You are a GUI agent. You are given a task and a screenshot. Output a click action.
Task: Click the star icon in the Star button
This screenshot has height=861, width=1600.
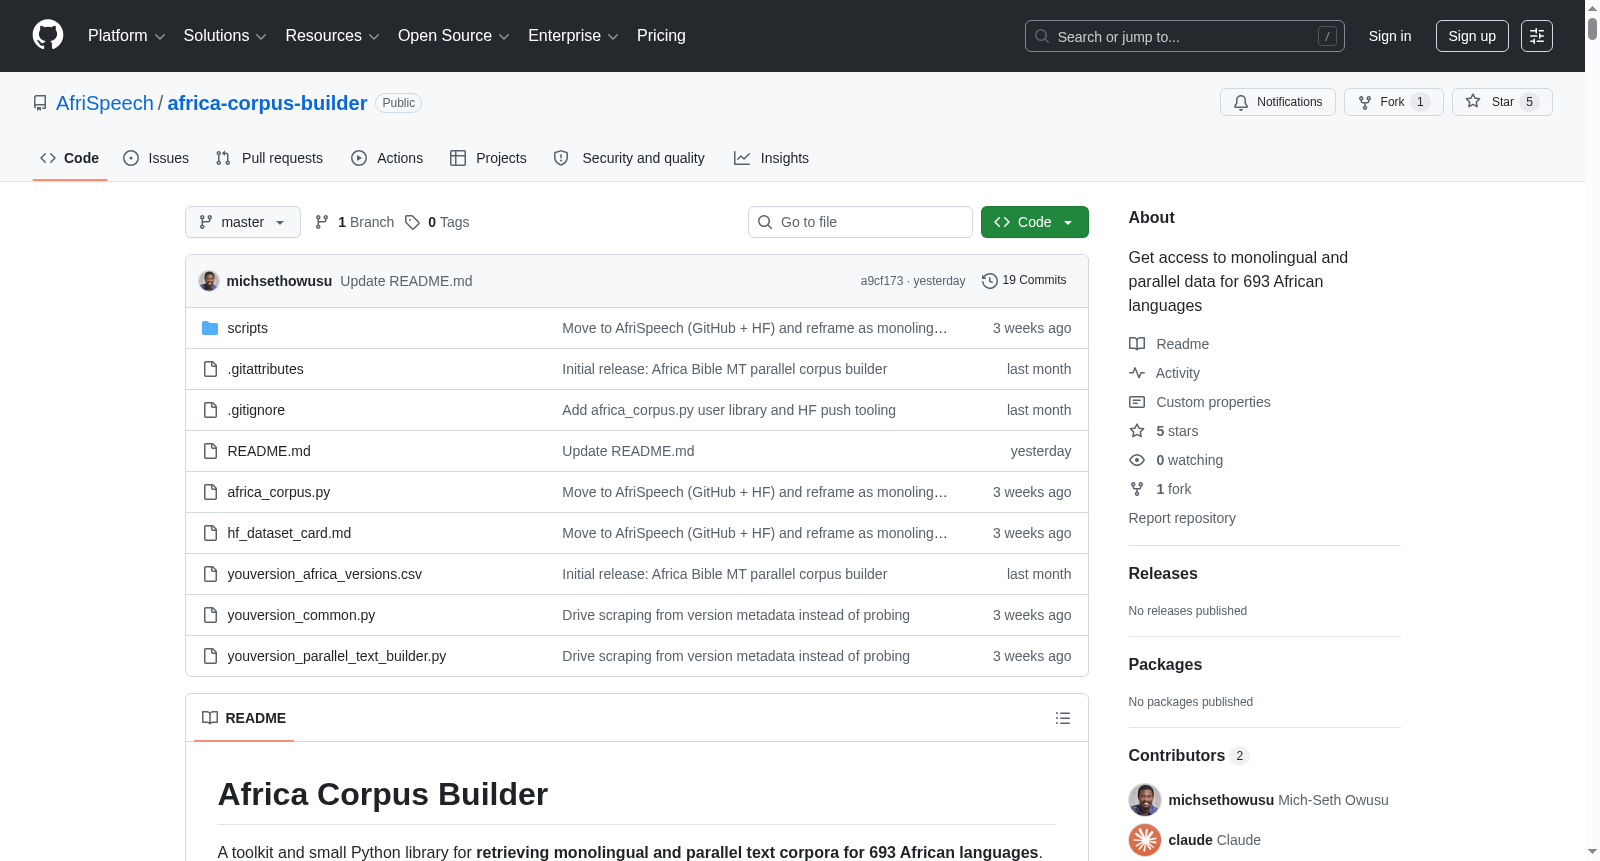(x=1473, y=101)
